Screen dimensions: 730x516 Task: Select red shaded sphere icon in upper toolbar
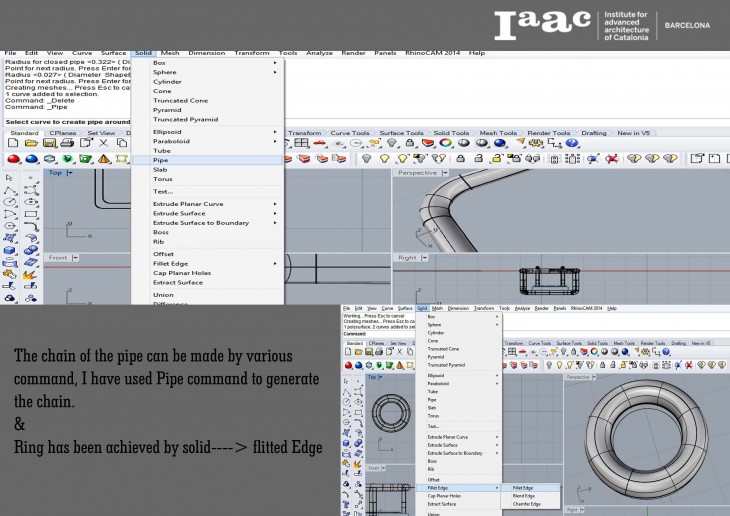14,158
